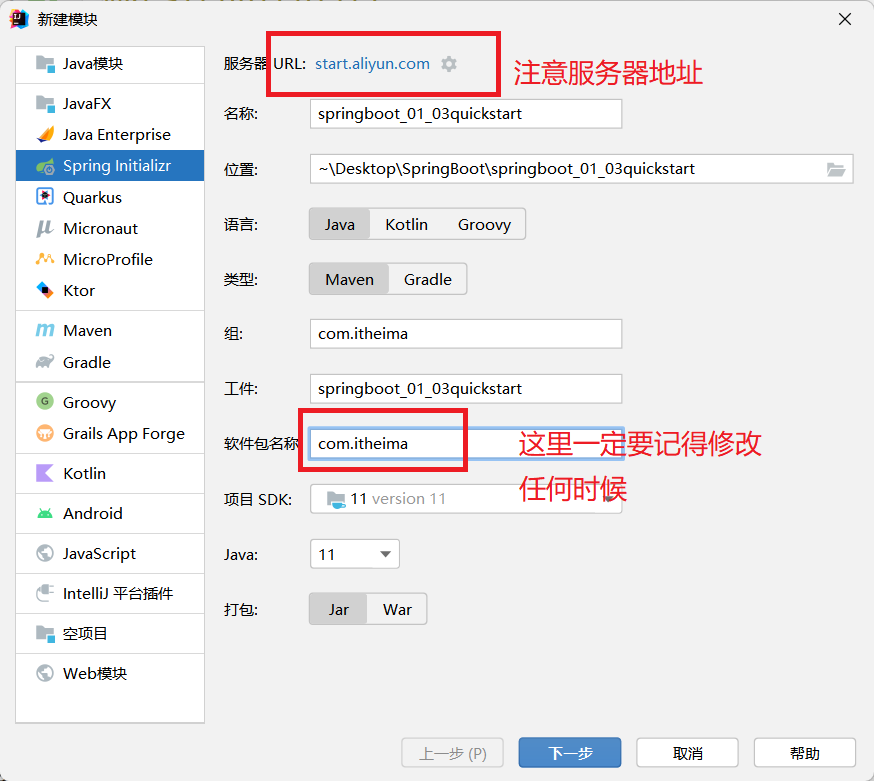Select Spring Initializr module type

[x=110, y=166]
